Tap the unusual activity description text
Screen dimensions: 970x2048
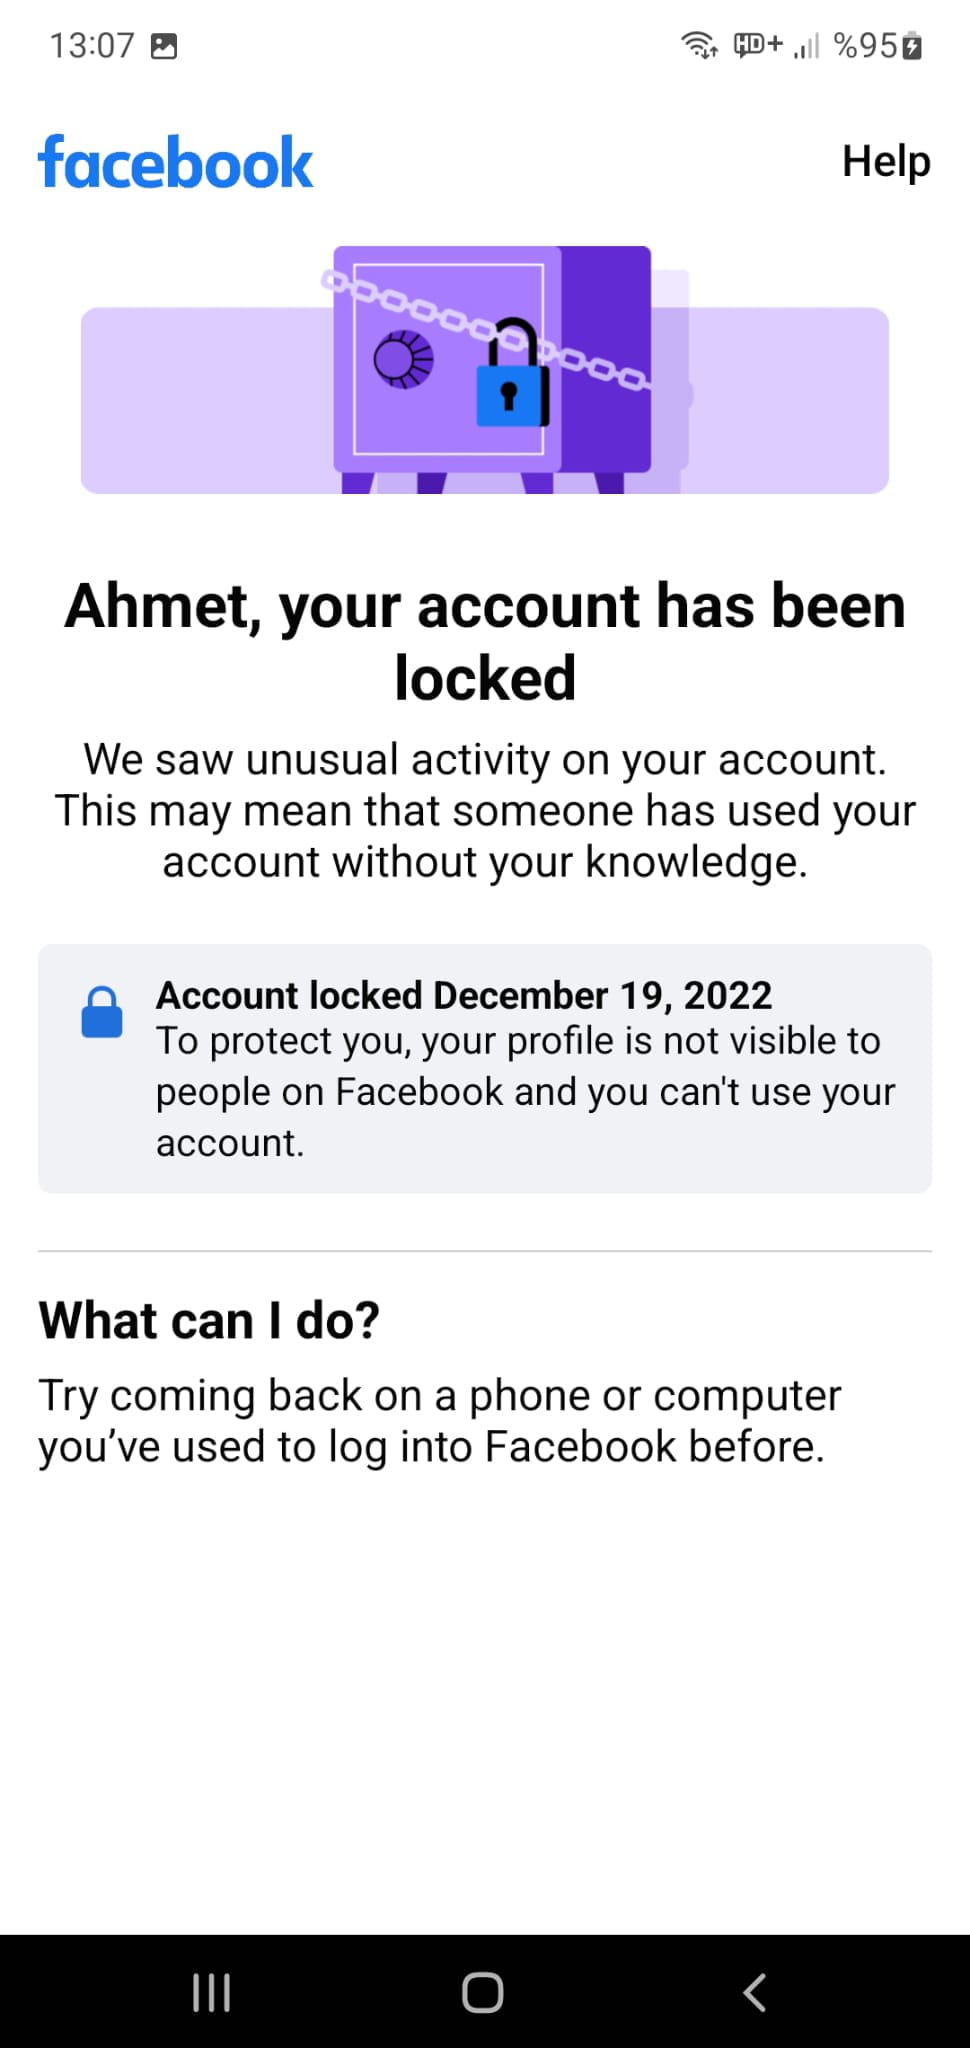(x=485, y=810)
